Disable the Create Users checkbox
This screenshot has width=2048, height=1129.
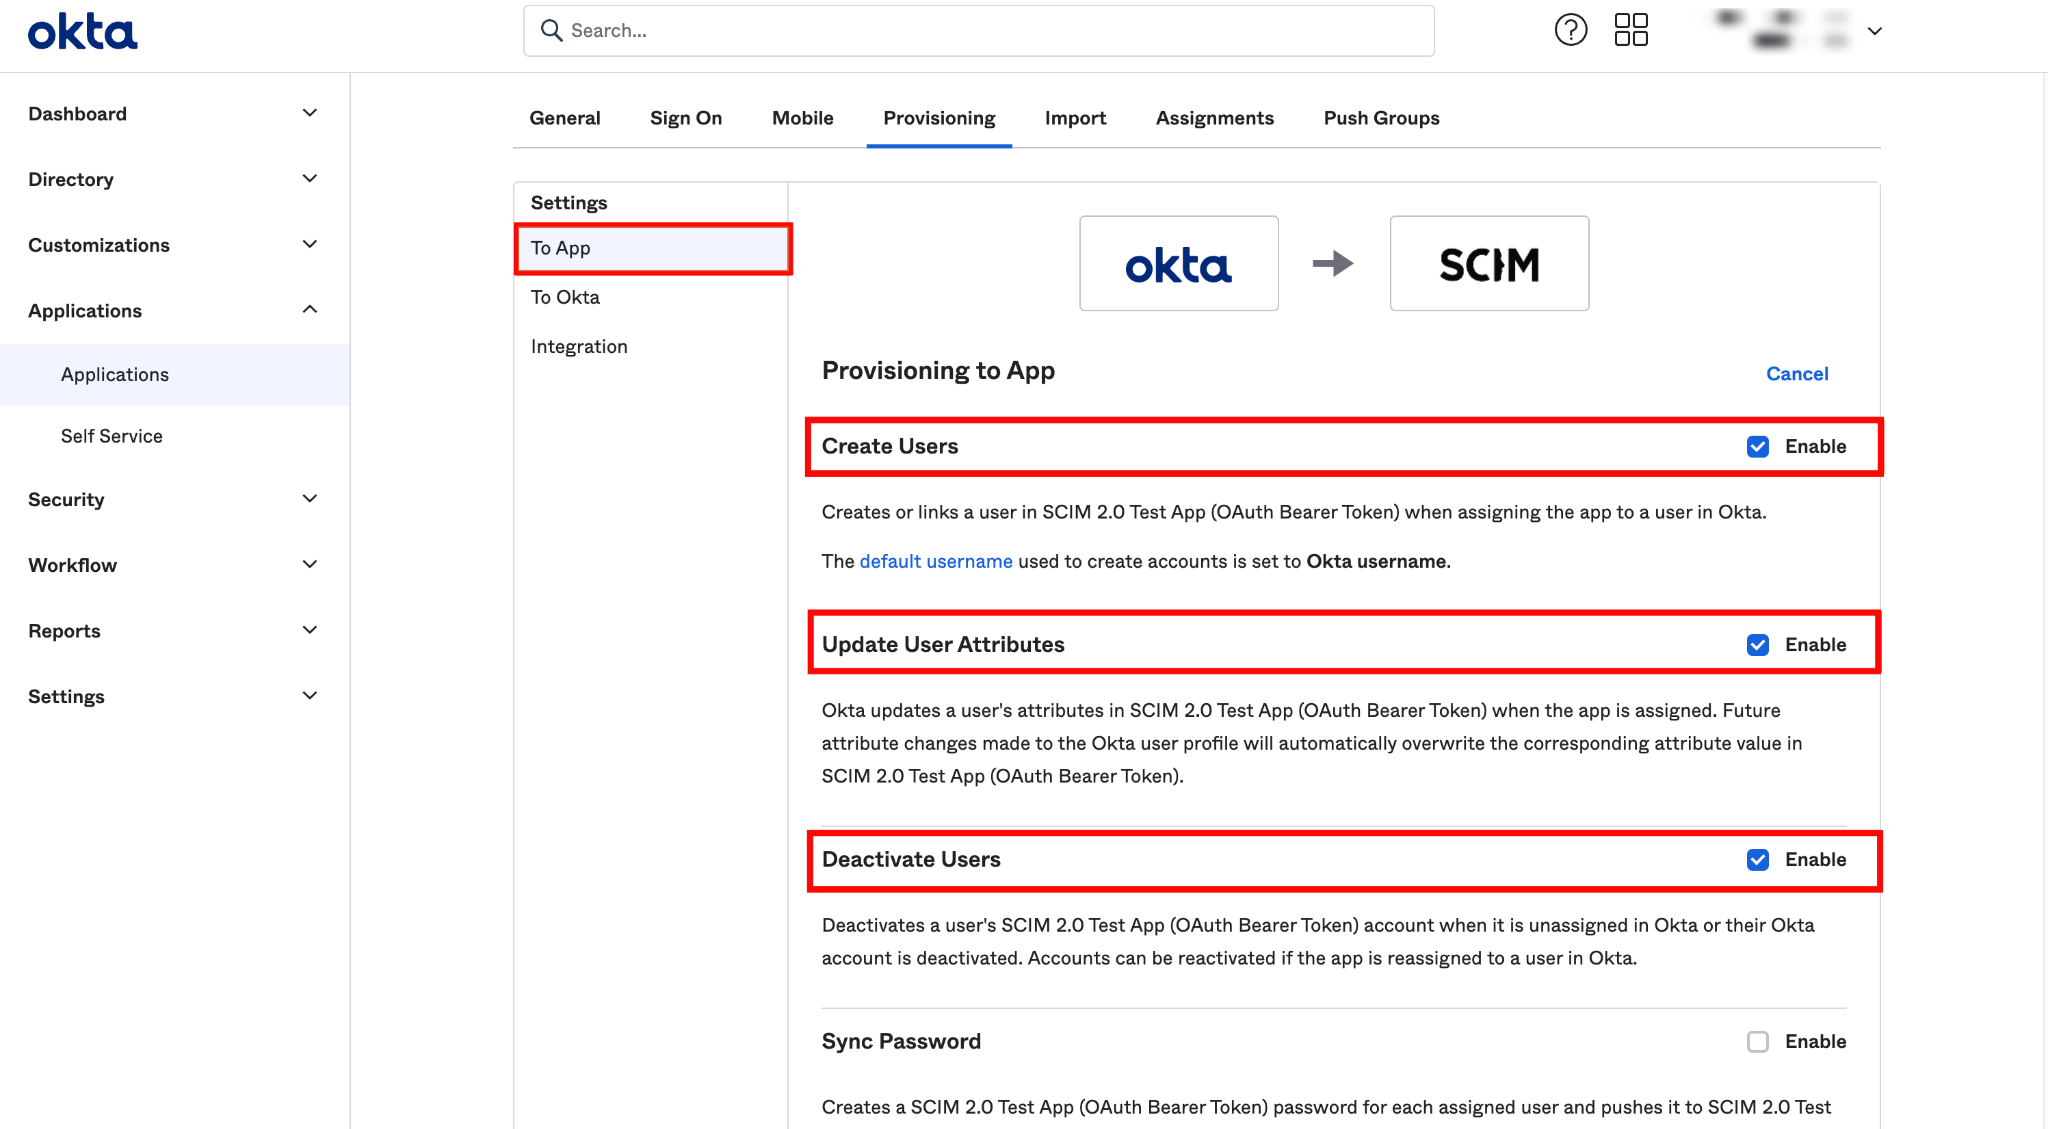coord(1758,447)
